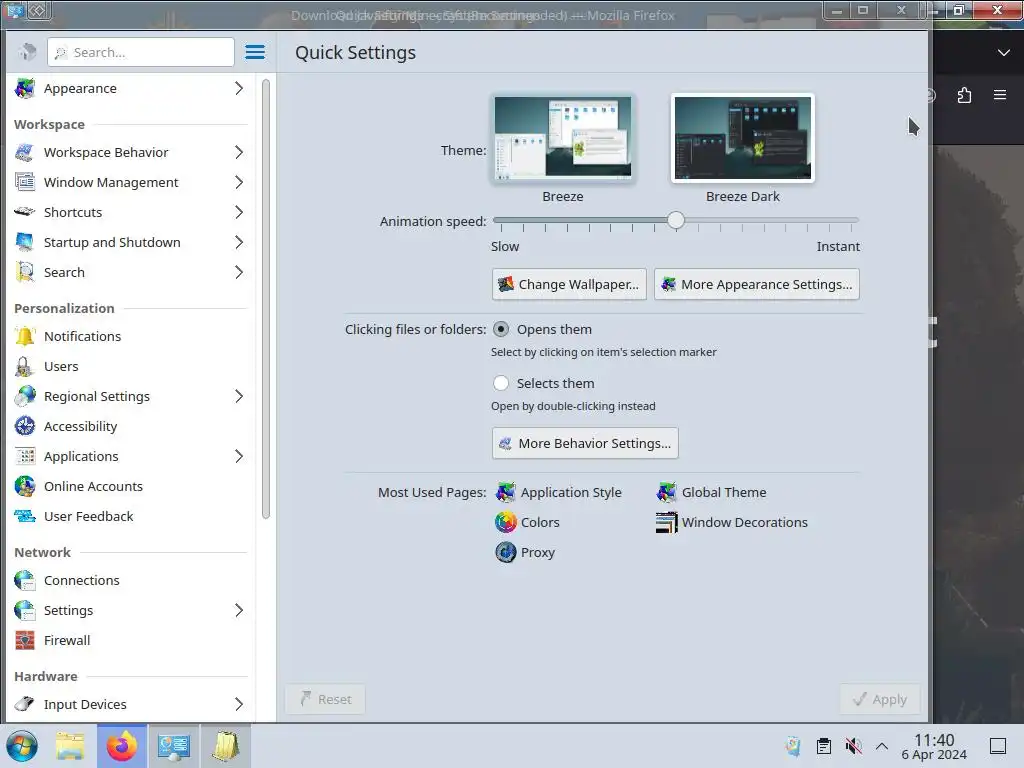Expand the Applications chevron
The image size is (1024, 768).
[x=239, y=456]
